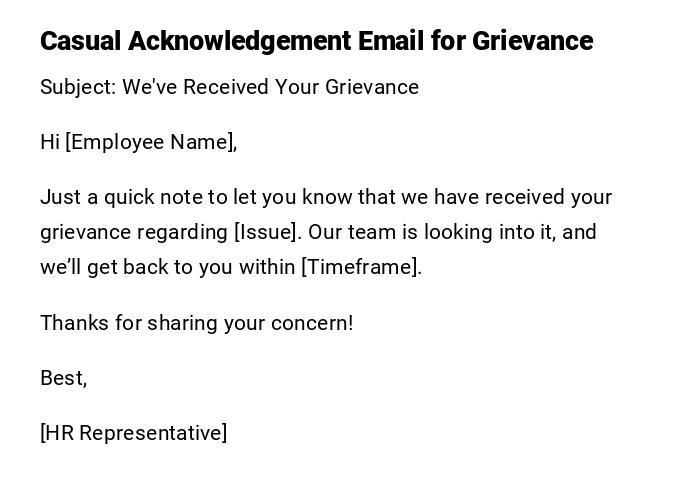
Task: Click the 'Subject: We've Received Your Grievance' line
Action: point(229,87)
